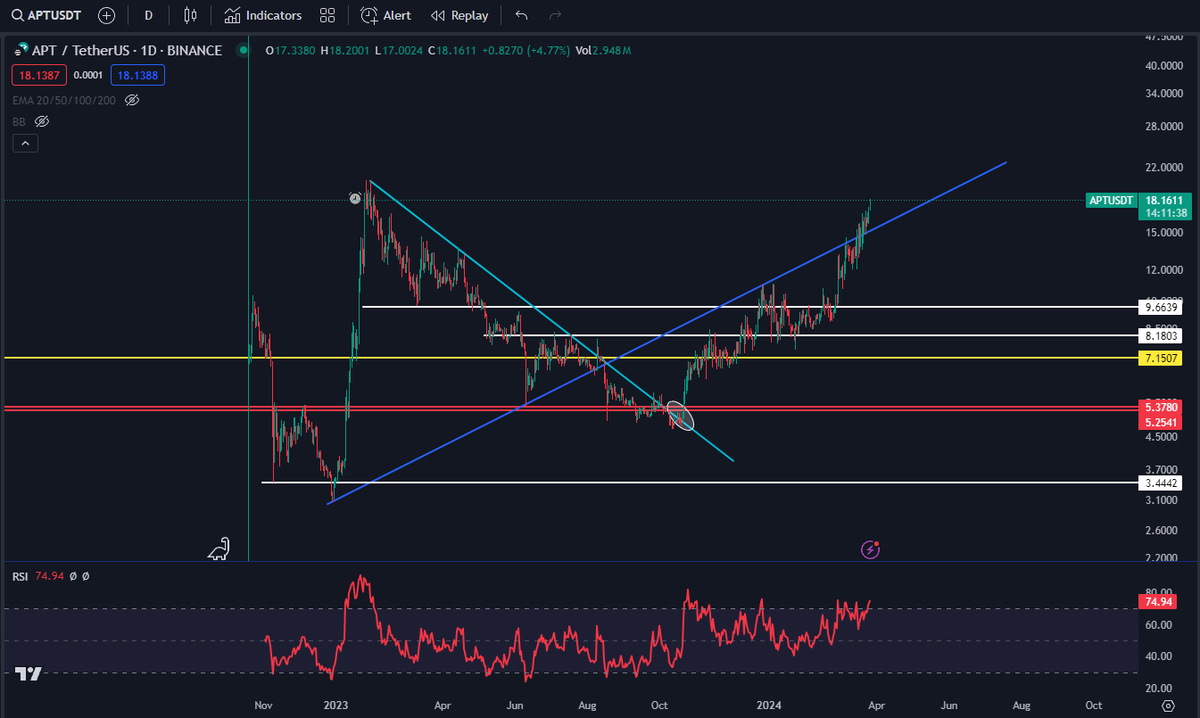
Task: Collapse the indicator legend with chevron button
Action: (25, 144)
